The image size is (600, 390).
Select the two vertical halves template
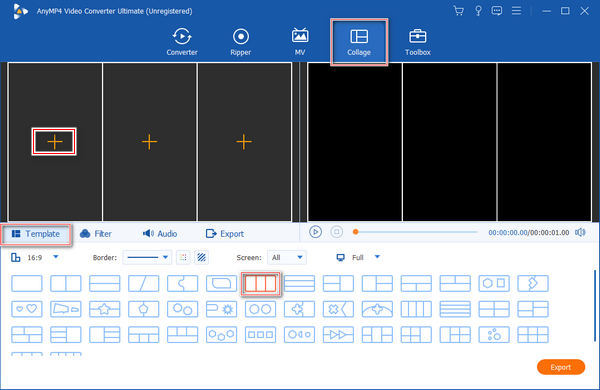[x=66, y=284]
